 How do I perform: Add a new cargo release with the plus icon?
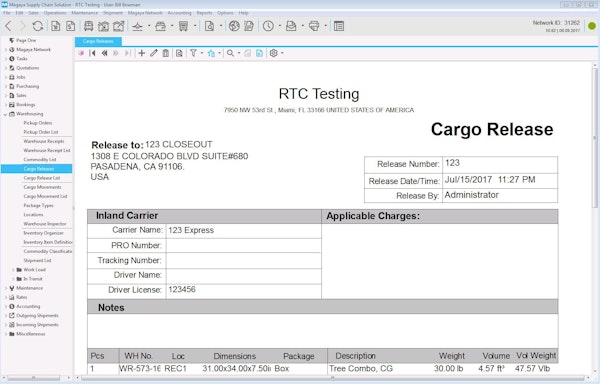(142, 53)
